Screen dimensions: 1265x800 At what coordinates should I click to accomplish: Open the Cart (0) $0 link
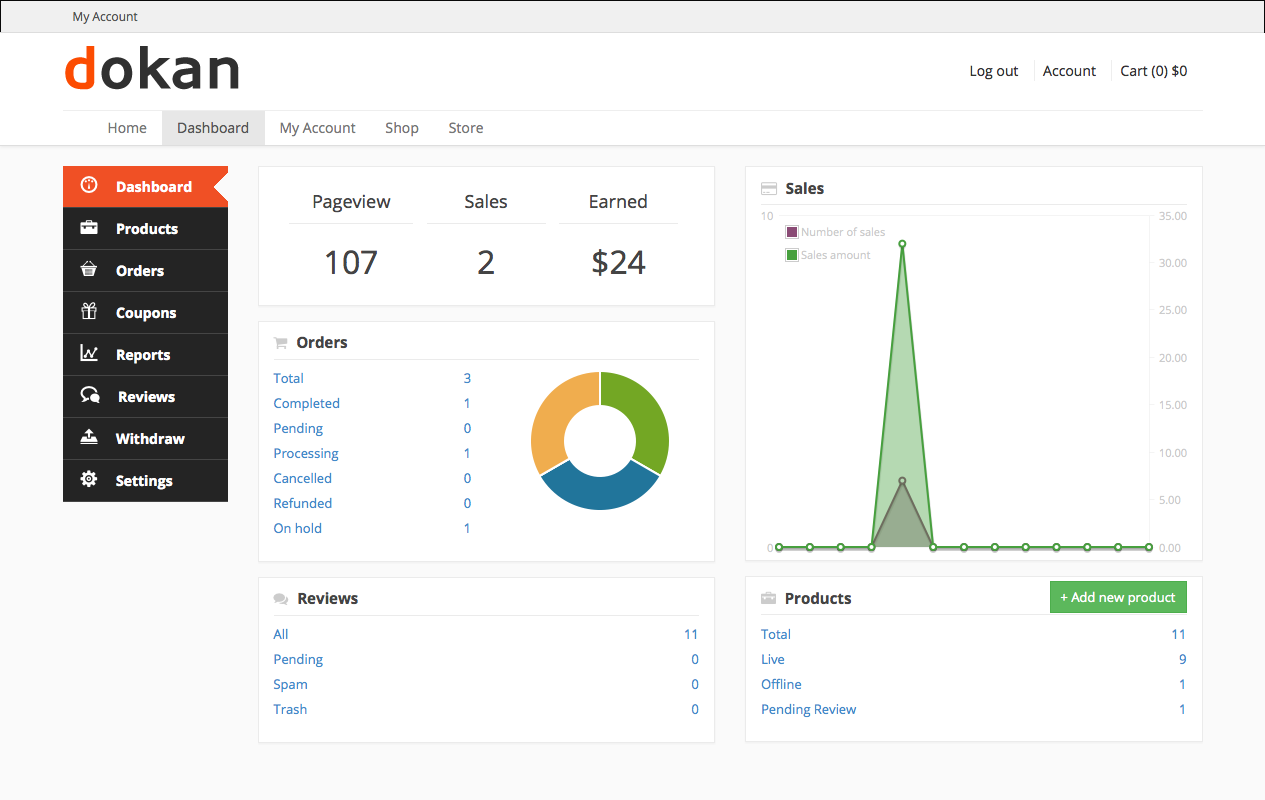[x=1154, y=71]
